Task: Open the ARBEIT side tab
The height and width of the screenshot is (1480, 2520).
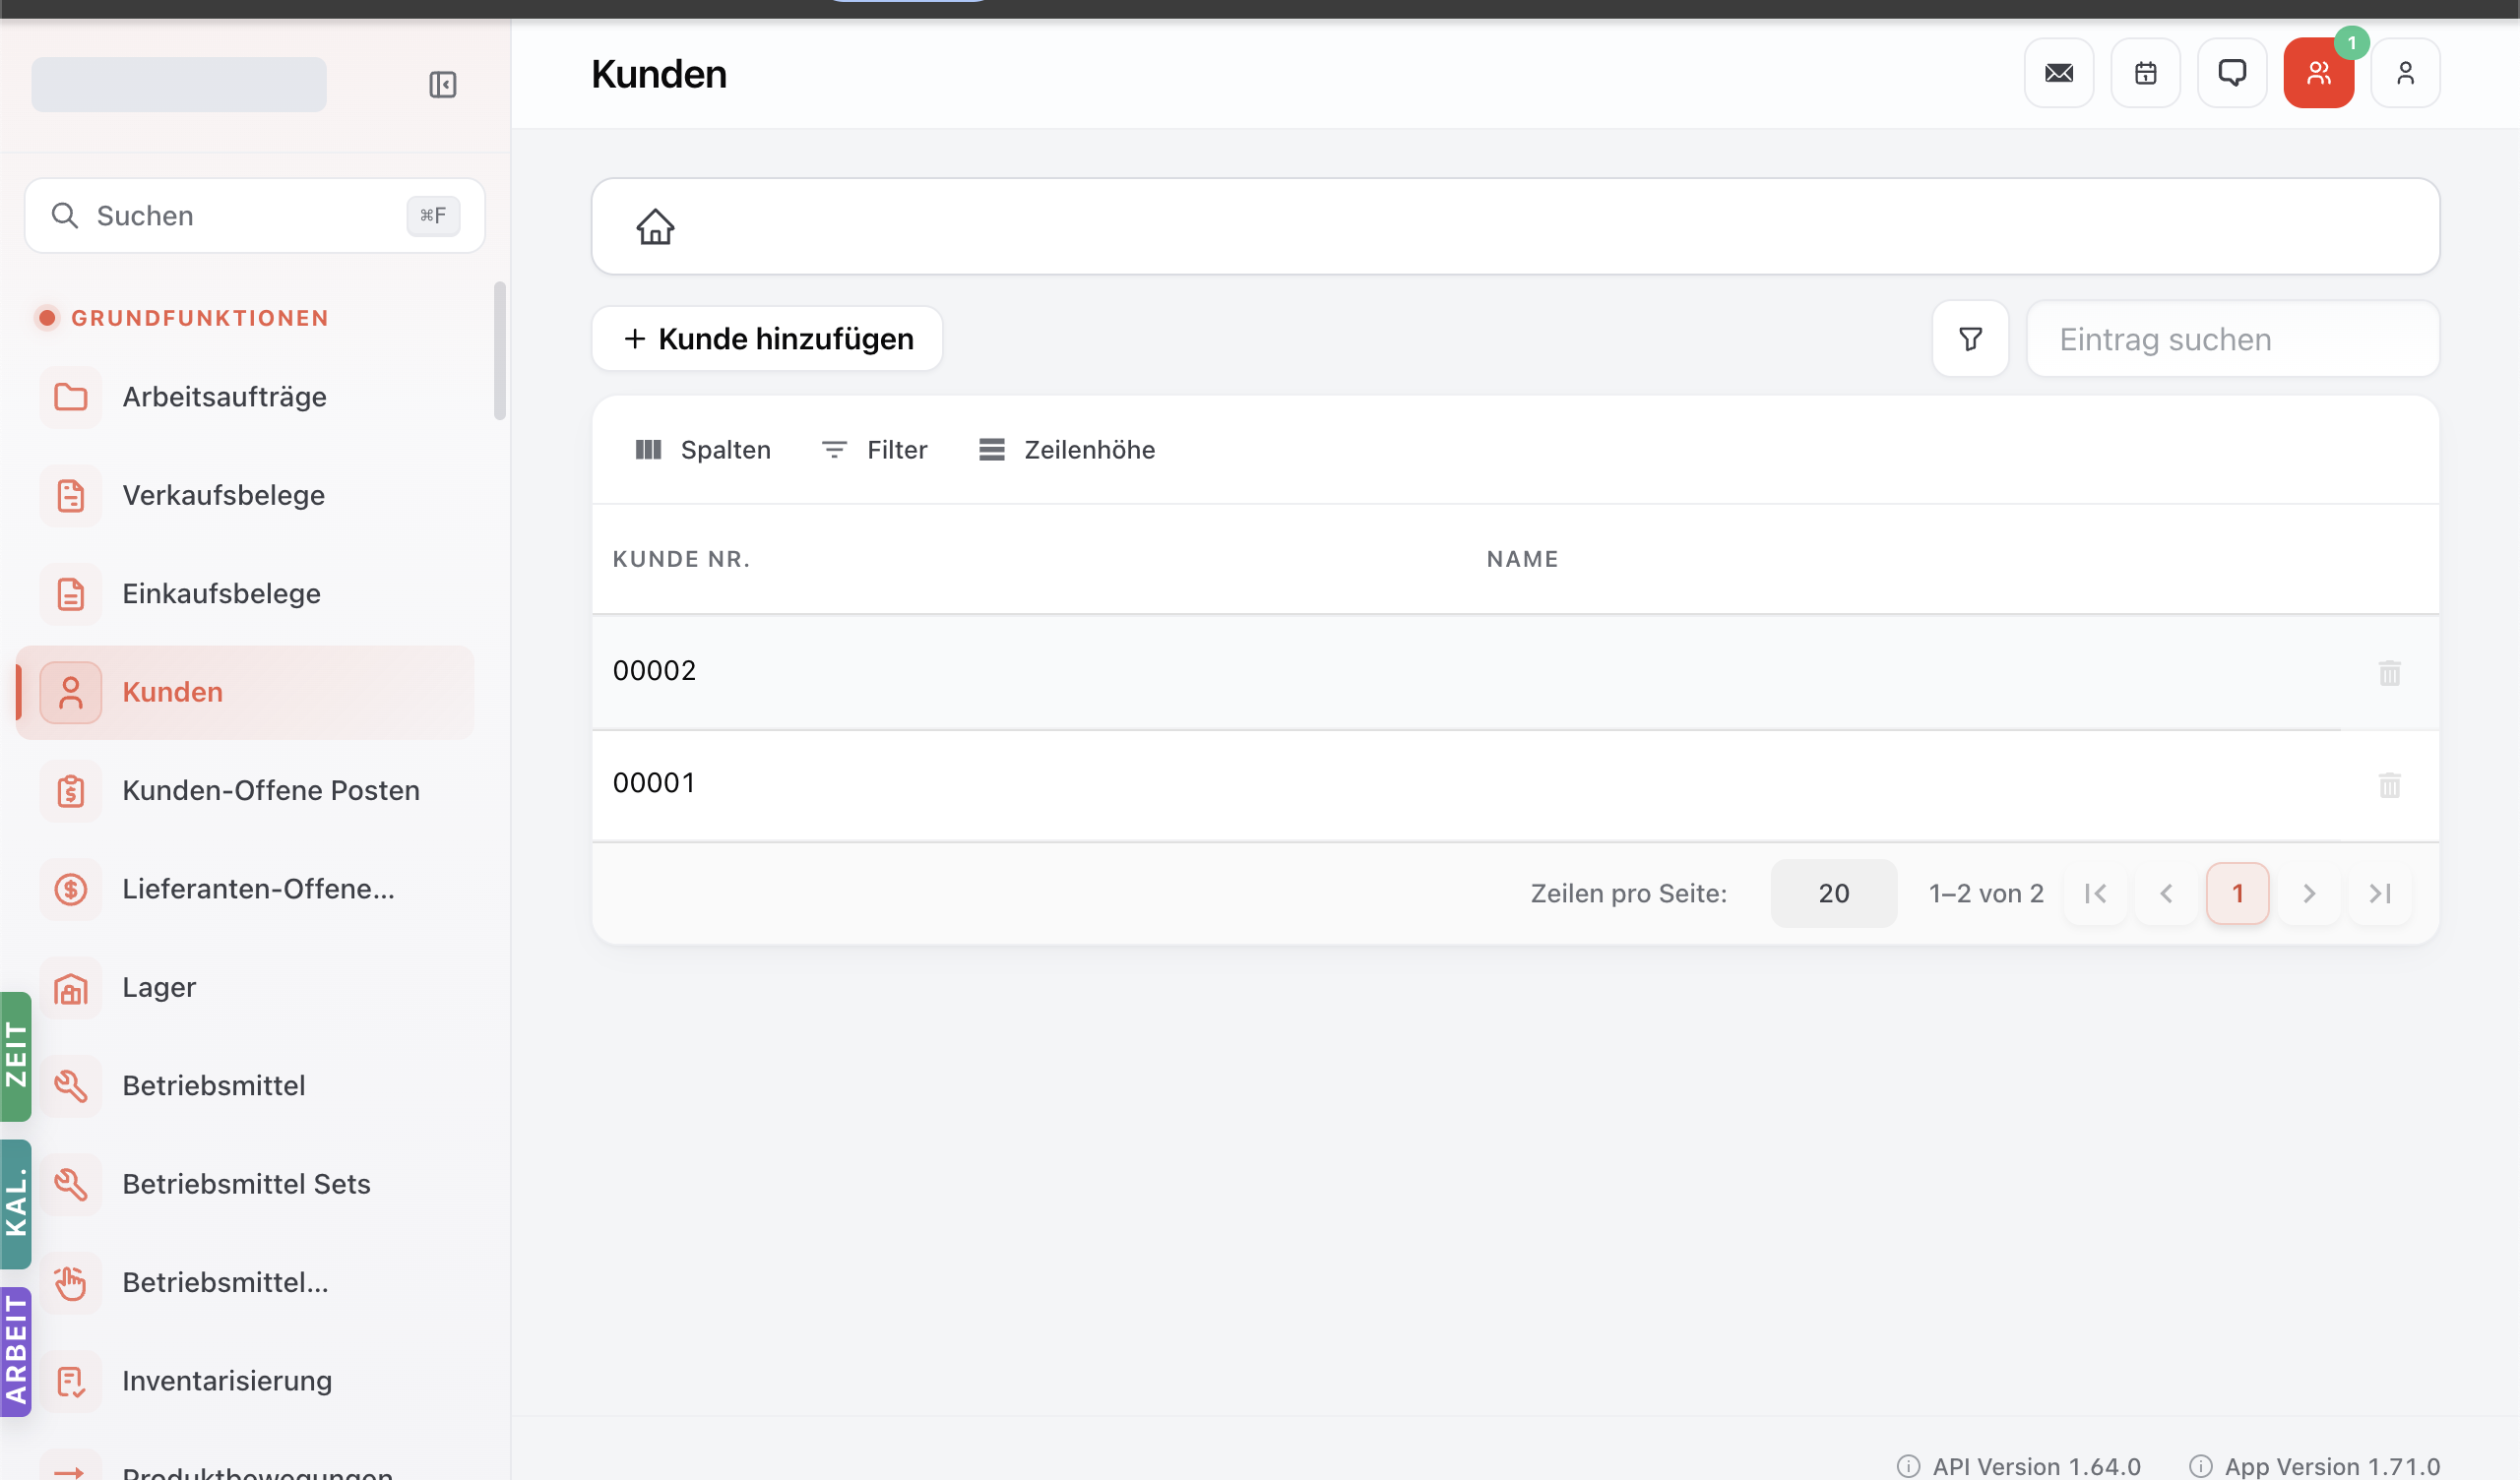Action: (16, 1352)
